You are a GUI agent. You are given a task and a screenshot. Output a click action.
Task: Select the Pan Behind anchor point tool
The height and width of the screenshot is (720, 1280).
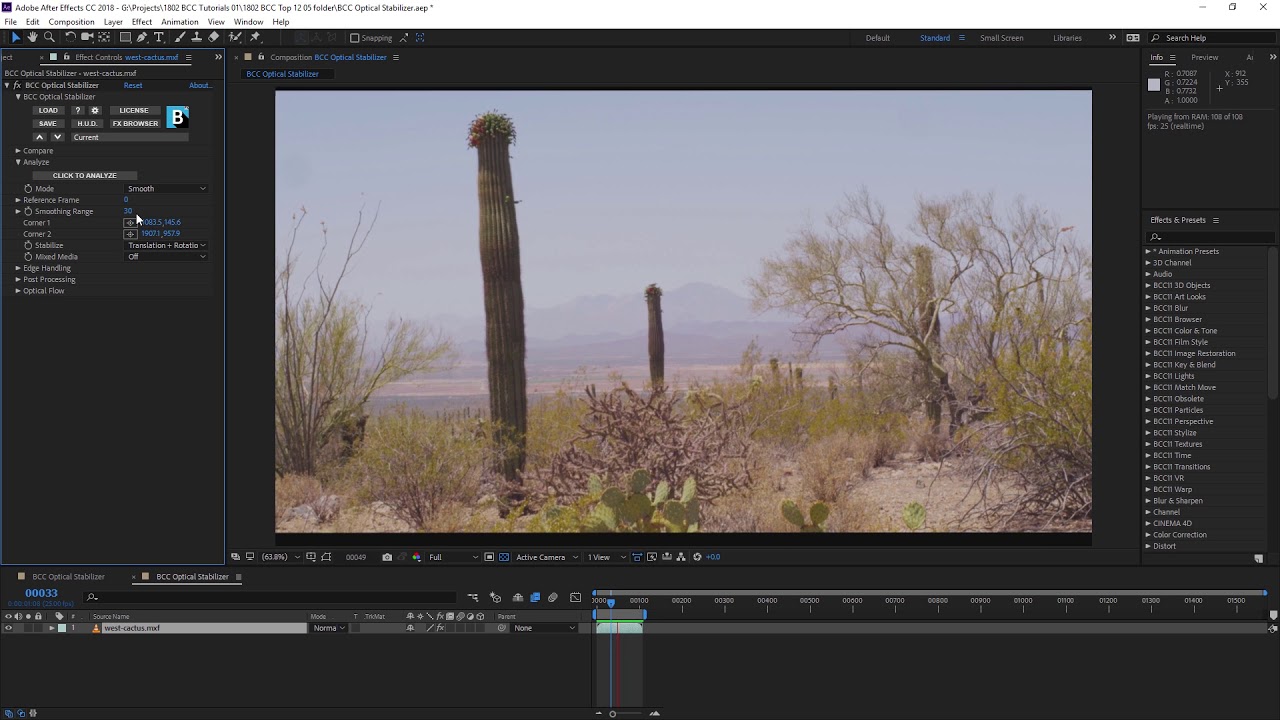click(104, 38)
